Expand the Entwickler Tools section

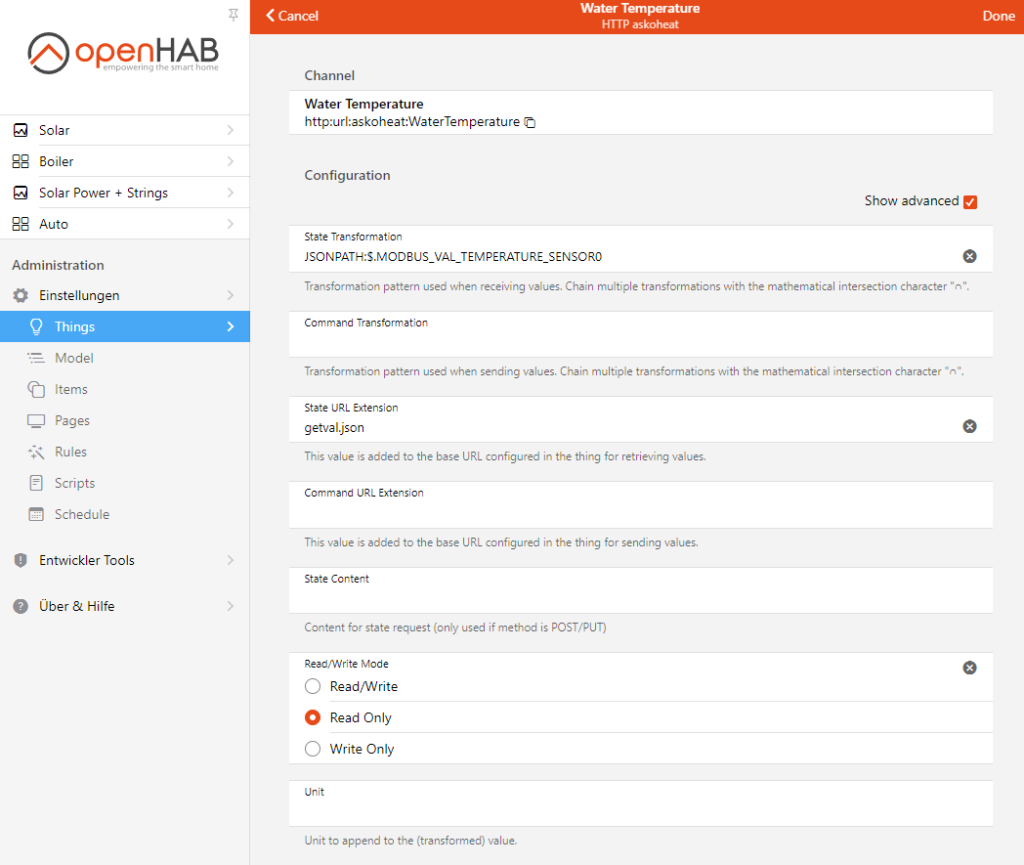[125, 560]
